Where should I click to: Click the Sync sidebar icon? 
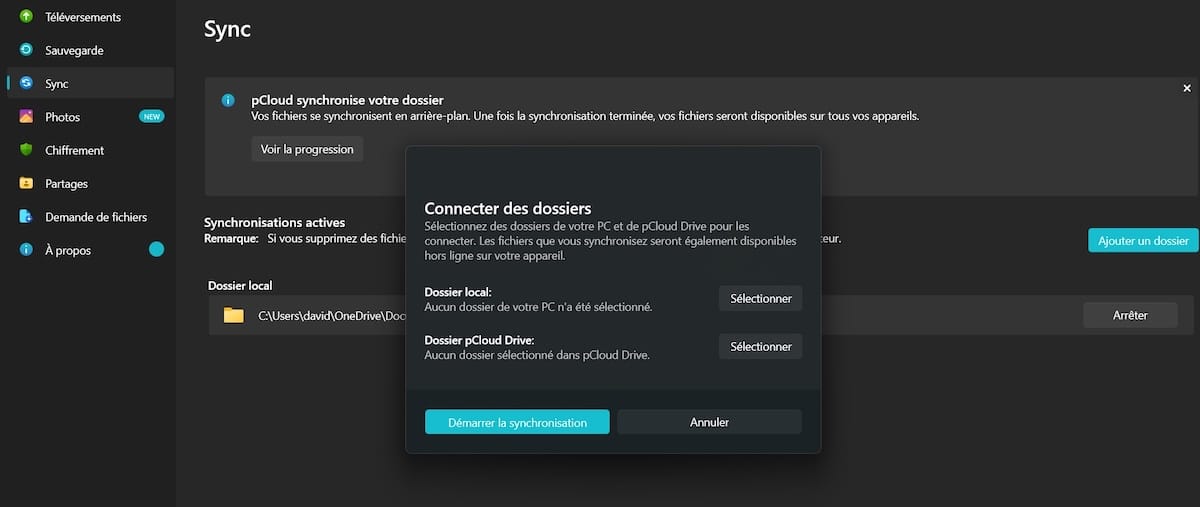[26, 84]
